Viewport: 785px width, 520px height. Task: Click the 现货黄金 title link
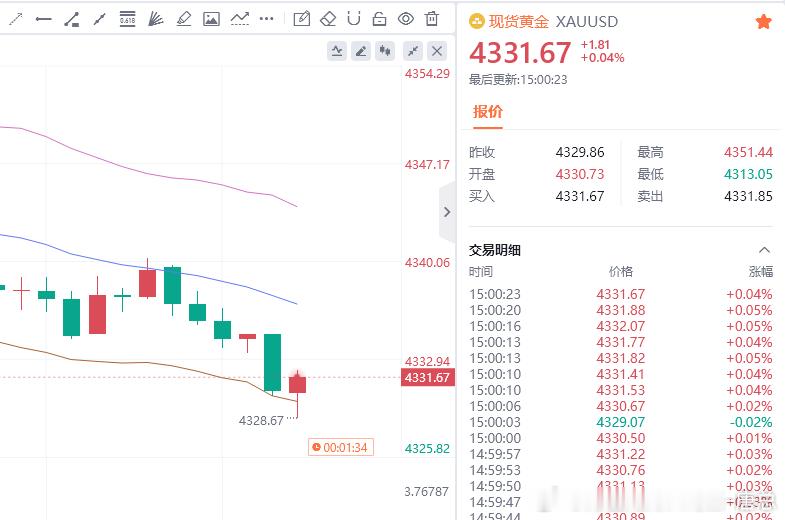coord(519,22)
